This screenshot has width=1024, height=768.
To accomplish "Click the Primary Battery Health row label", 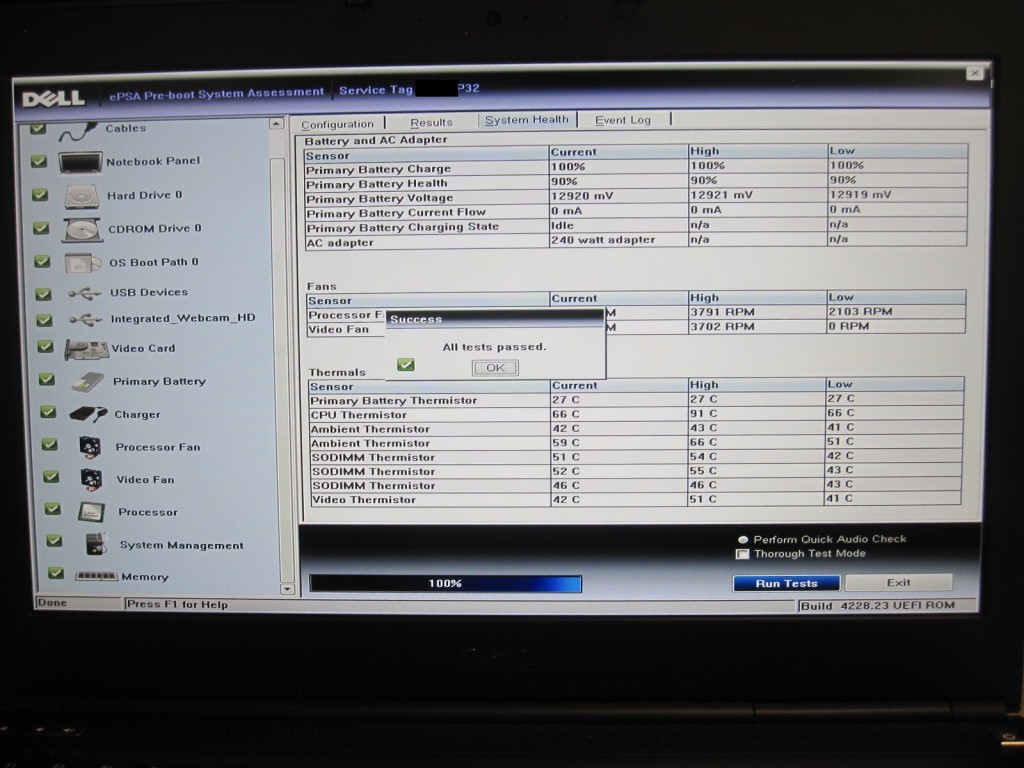I will pos(377,184).
